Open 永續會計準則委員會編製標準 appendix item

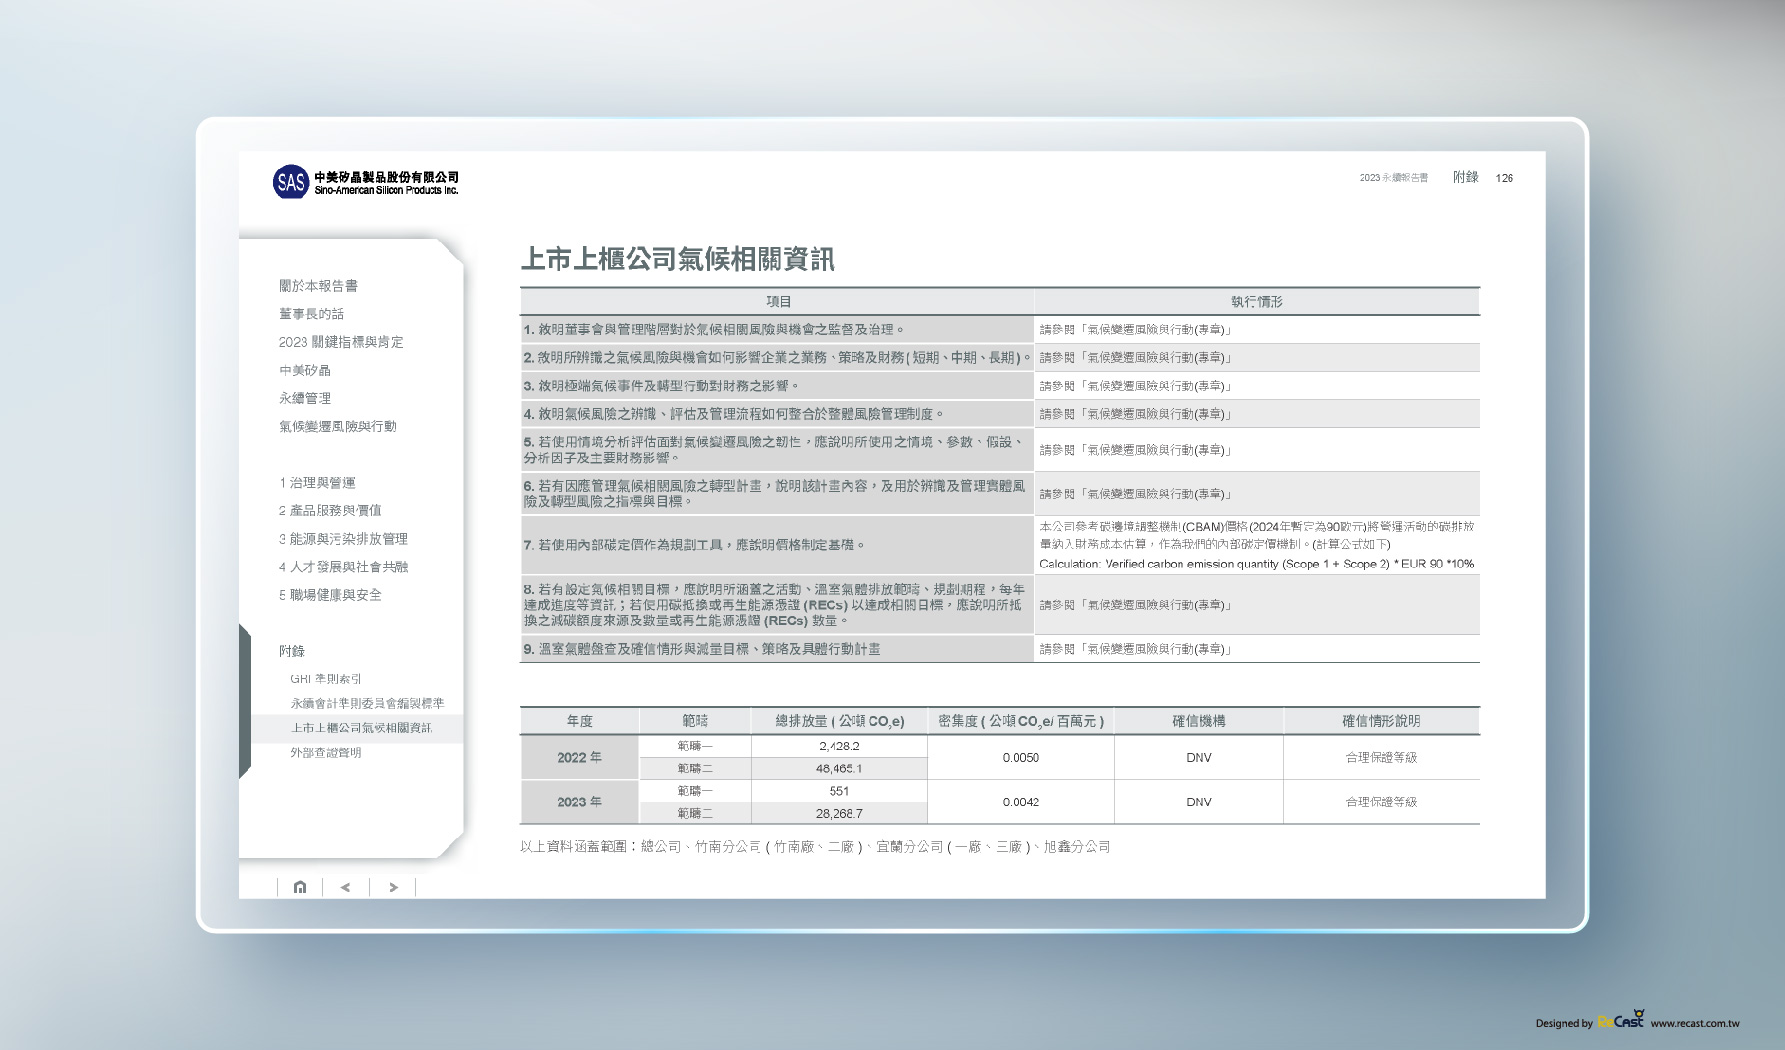click(367, 704)
